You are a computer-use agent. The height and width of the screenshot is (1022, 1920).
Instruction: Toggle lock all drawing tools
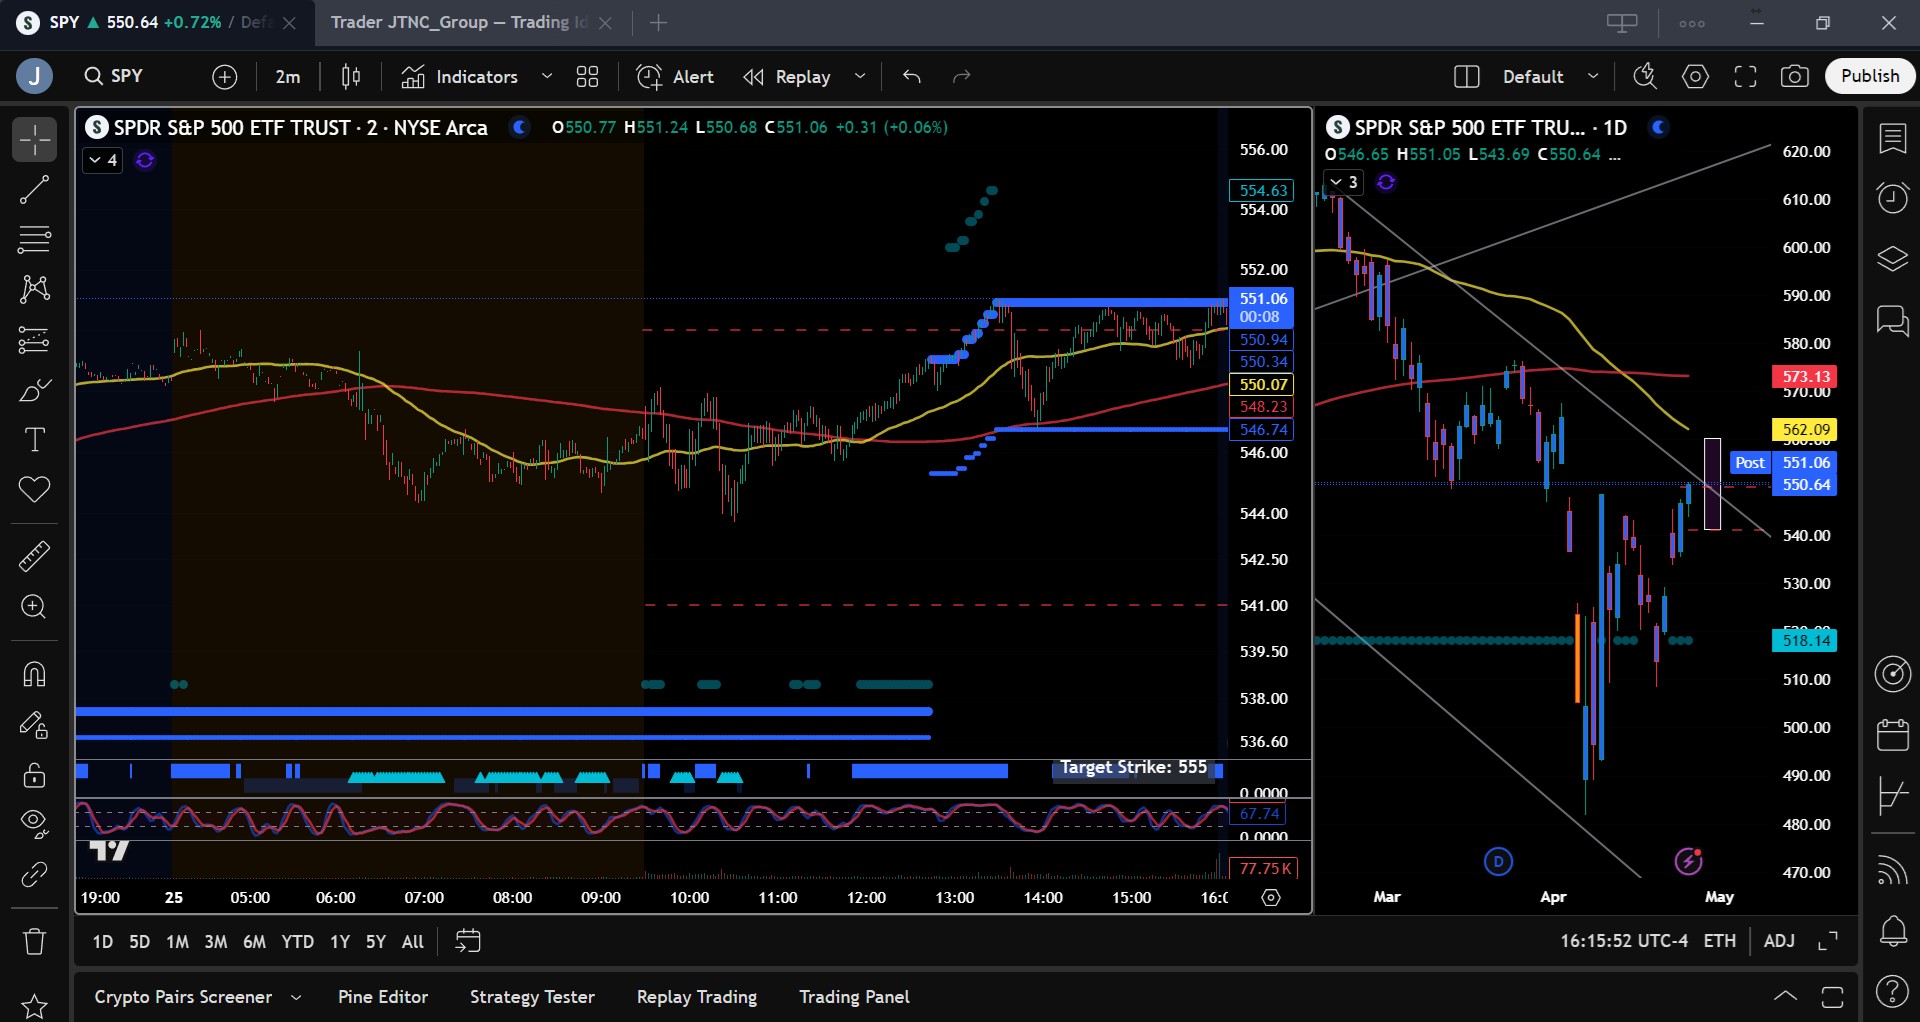(x=34, y=775)
